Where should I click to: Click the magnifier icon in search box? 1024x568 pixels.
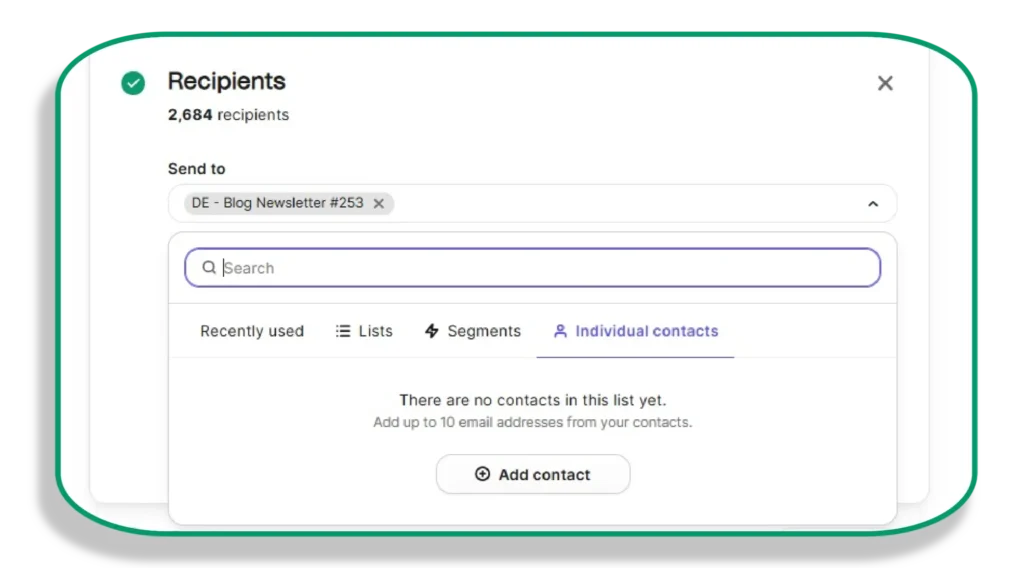[x=208, y=268]
